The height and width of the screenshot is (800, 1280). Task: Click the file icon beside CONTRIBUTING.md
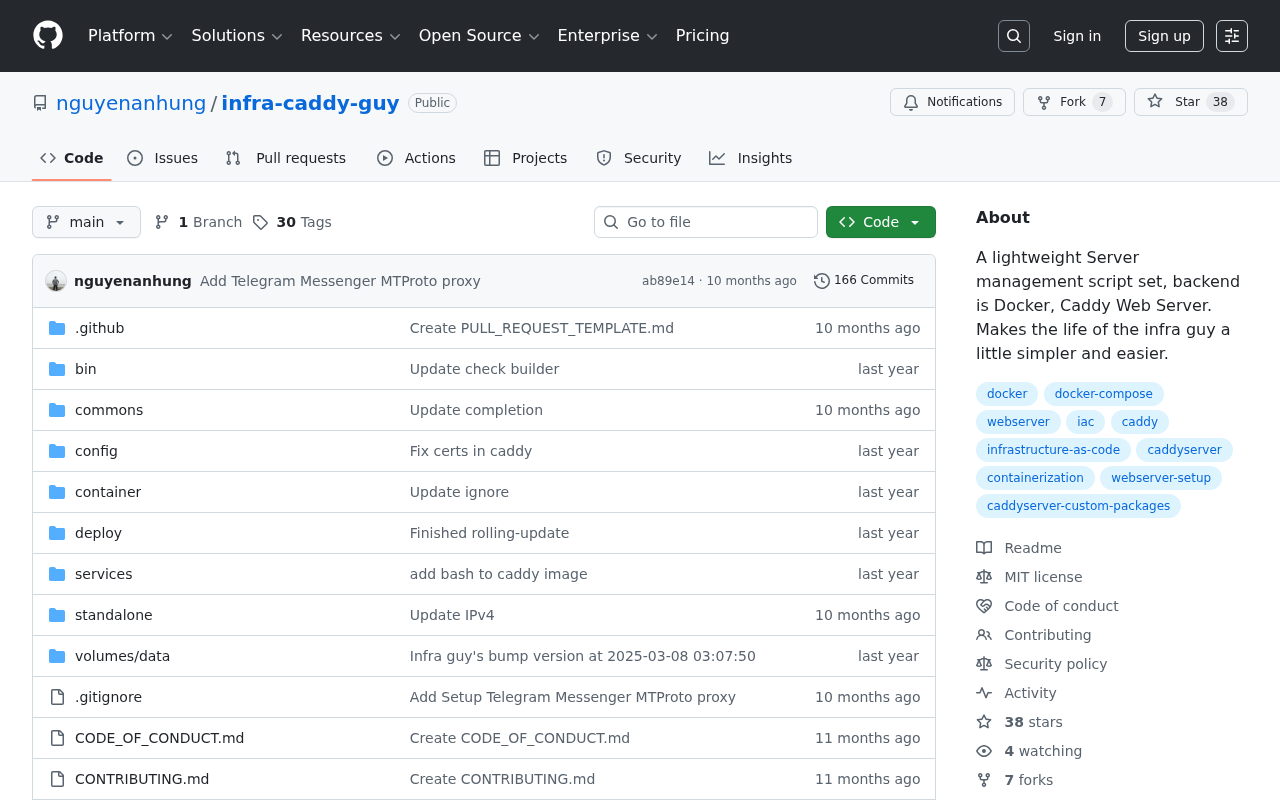tap(57, 778)
